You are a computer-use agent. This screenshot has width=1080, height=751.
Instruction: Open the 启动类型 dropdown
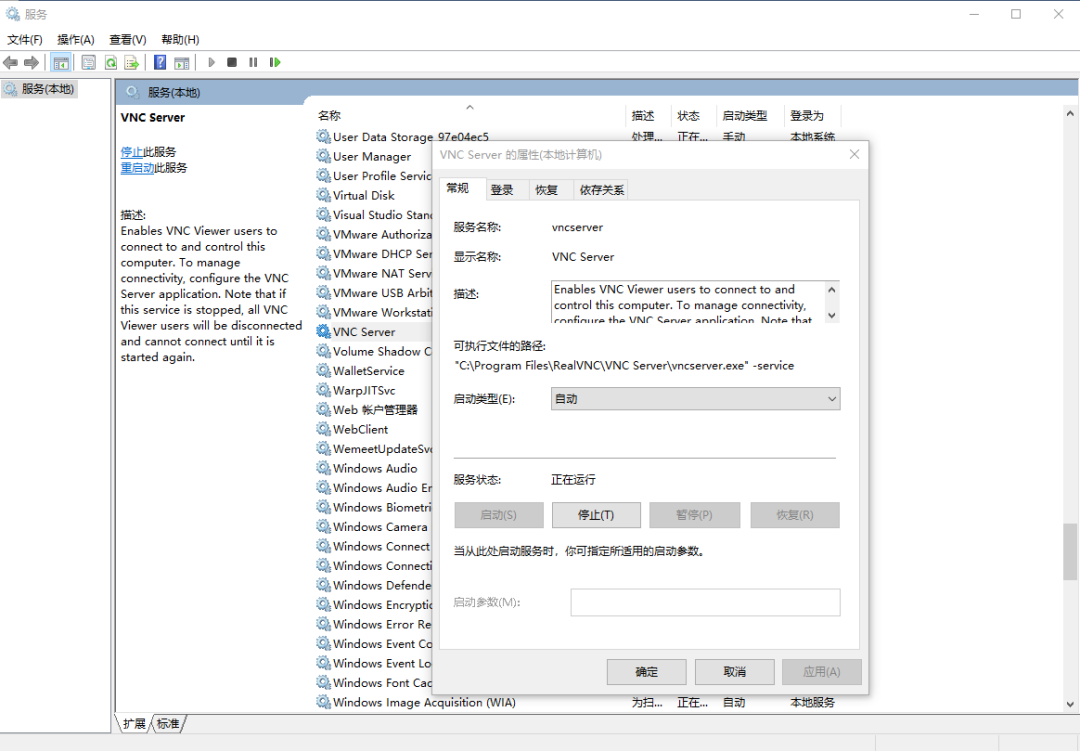696,399
